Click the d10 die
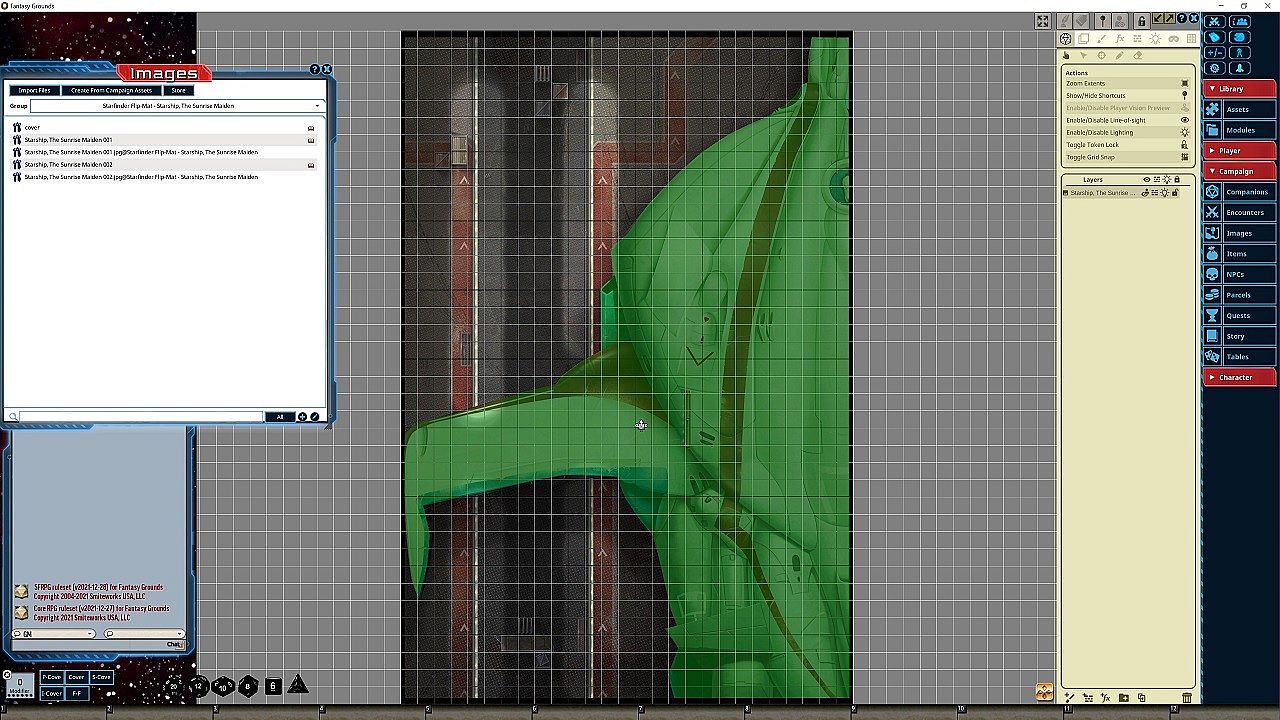 pos(223,687)
